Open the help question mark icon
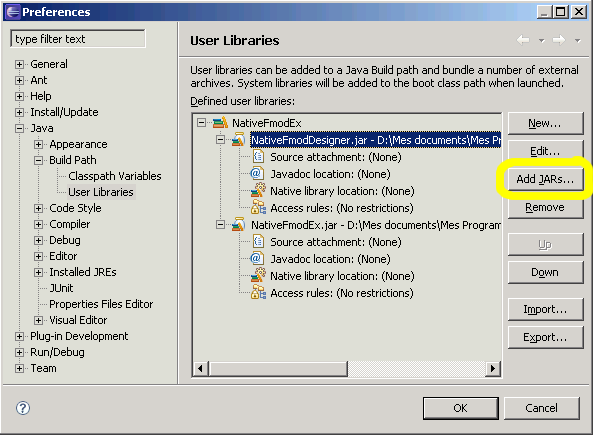The image size is (593, 435). [23, 408]
